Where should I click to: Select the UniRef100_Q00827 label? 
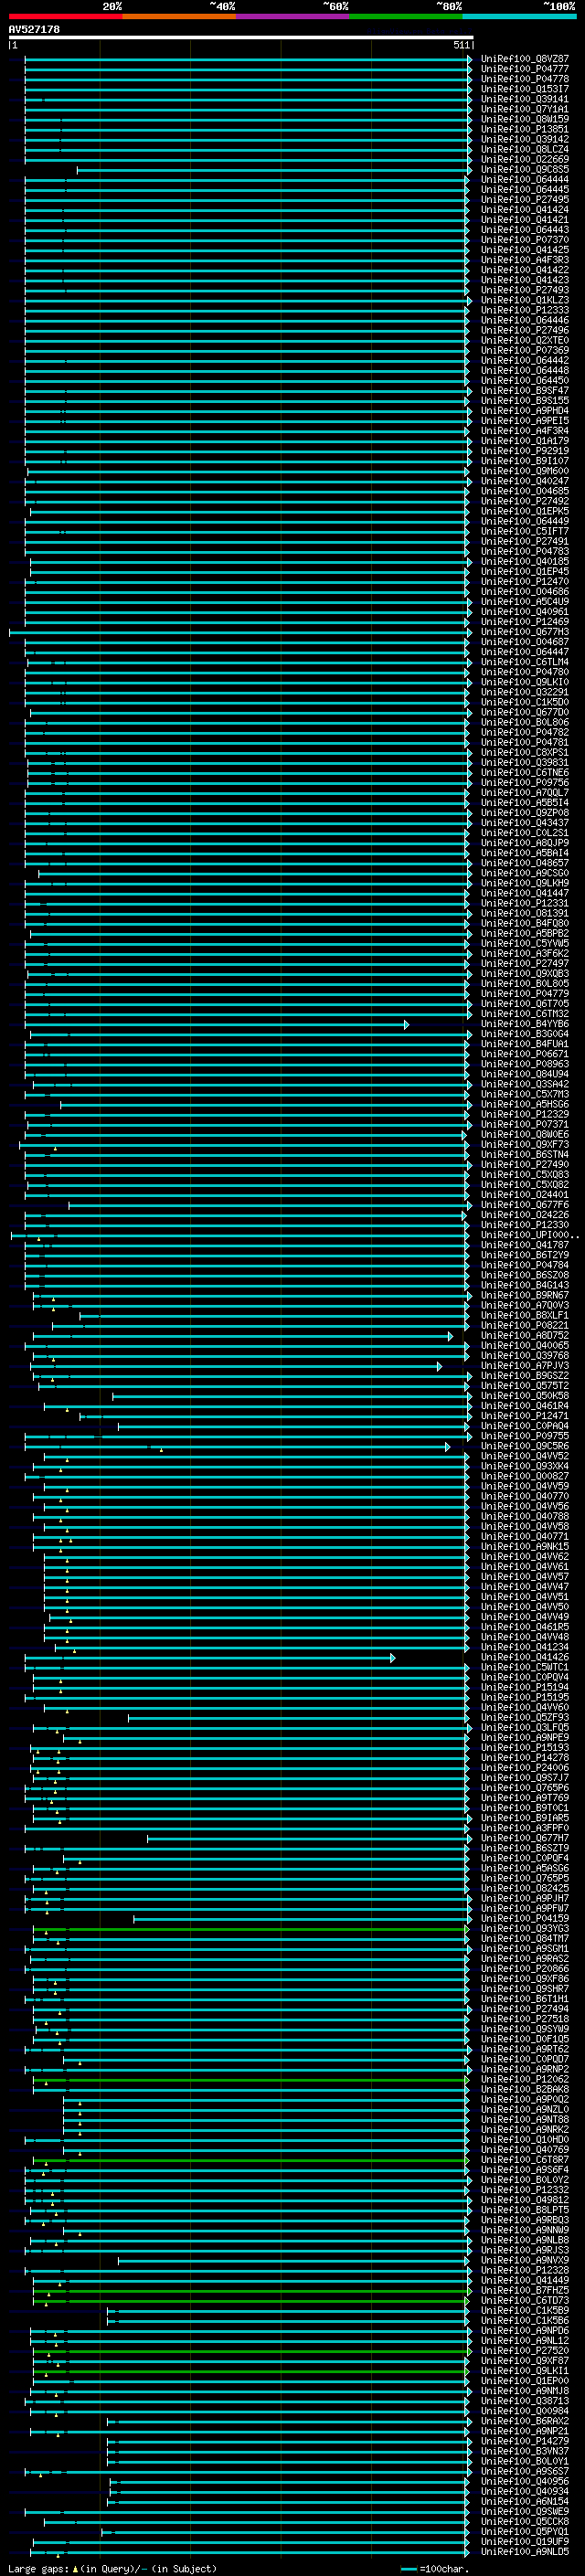tap(525, 1476)
